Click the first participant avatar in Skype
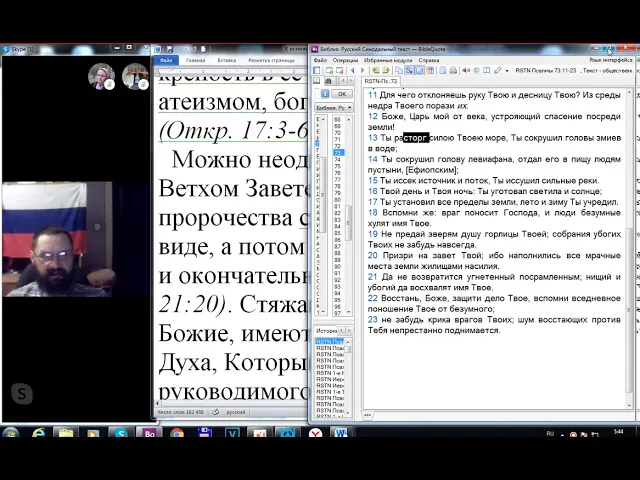The image size is (640, 480). [x=101, y=76]
